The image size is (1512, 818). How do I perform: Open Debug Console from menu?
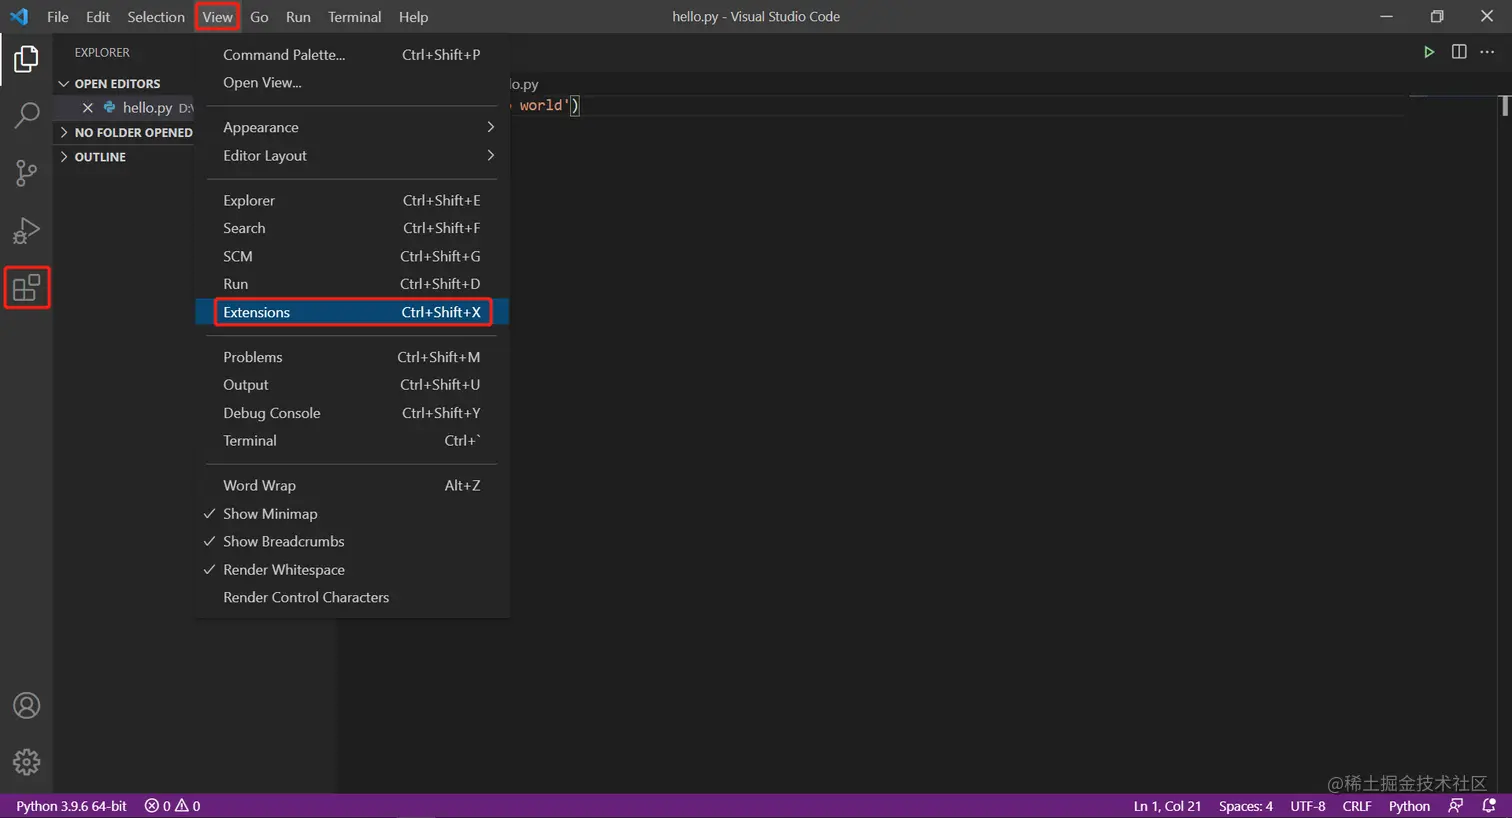[352, 413]
